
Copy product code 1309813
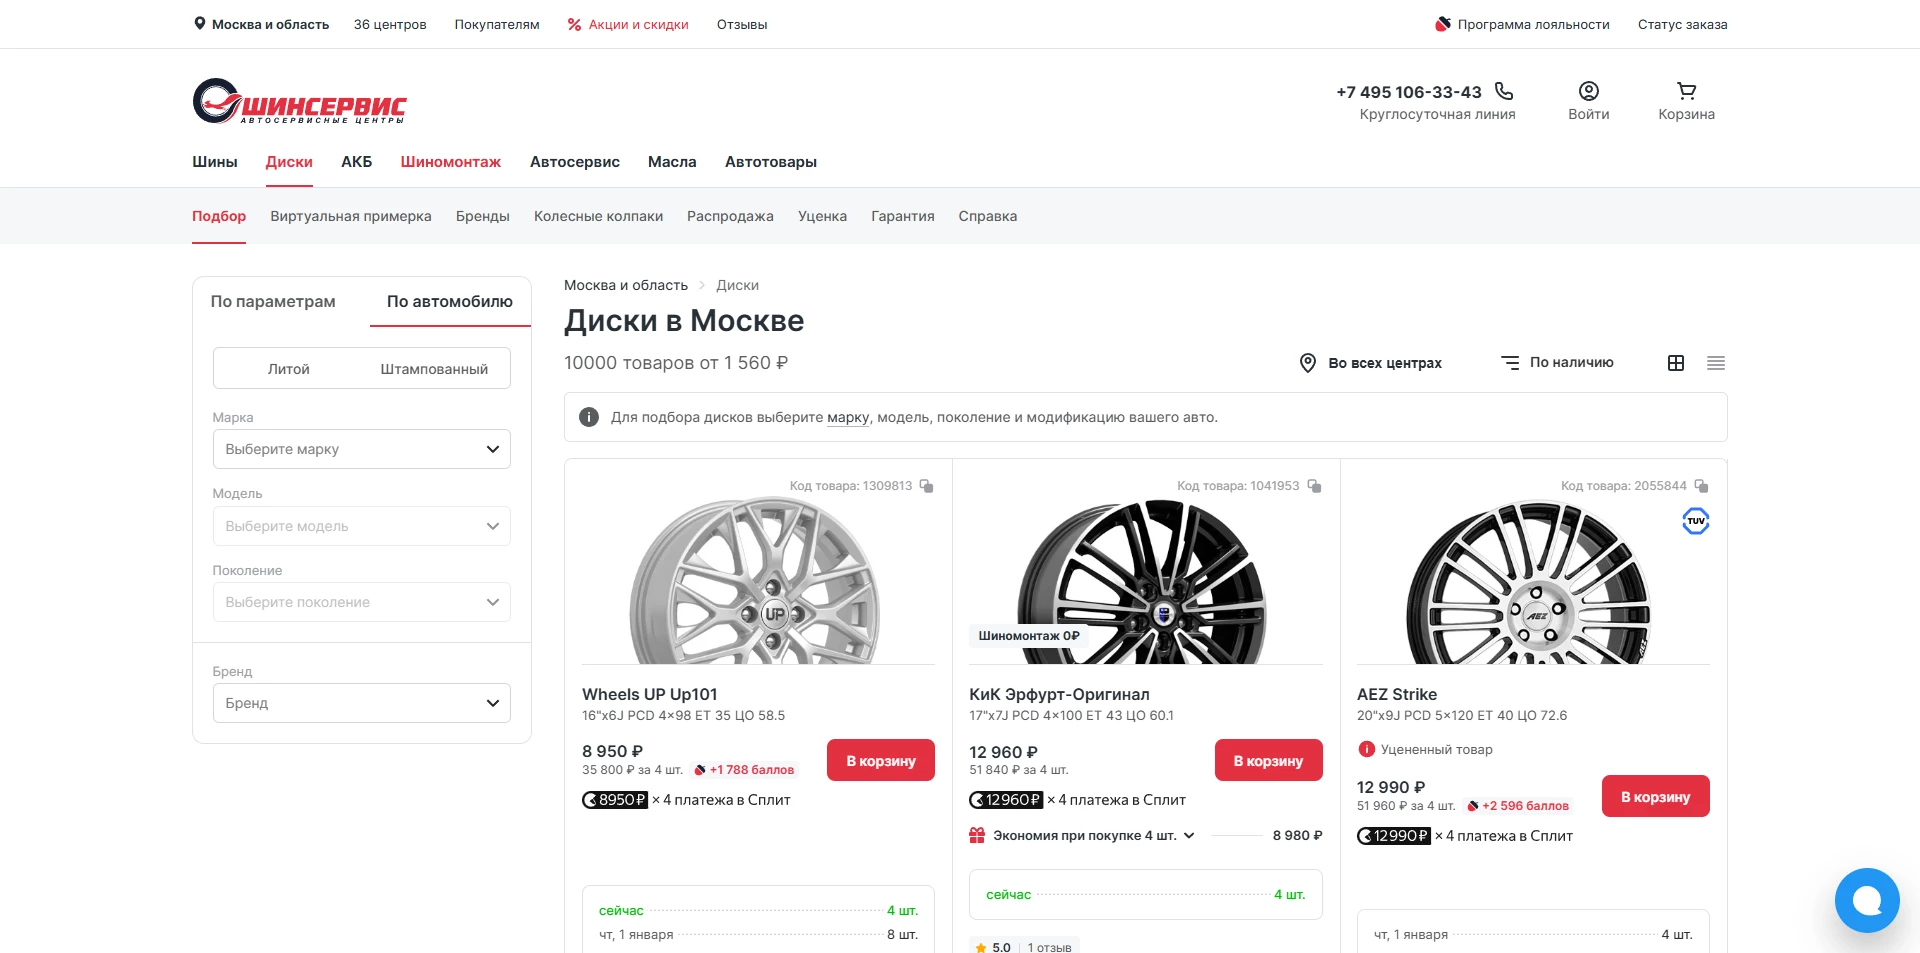[x=927, y=486]
